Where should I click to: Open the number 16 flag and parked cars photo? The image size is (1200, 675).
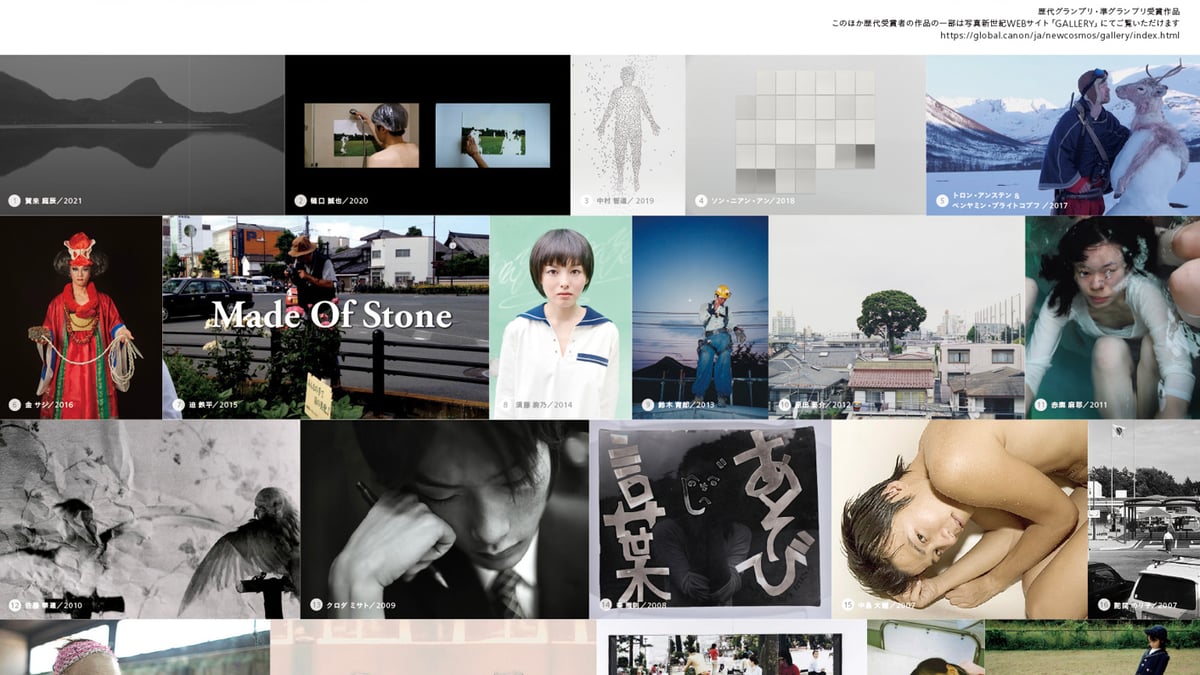tap(1144, 519)
